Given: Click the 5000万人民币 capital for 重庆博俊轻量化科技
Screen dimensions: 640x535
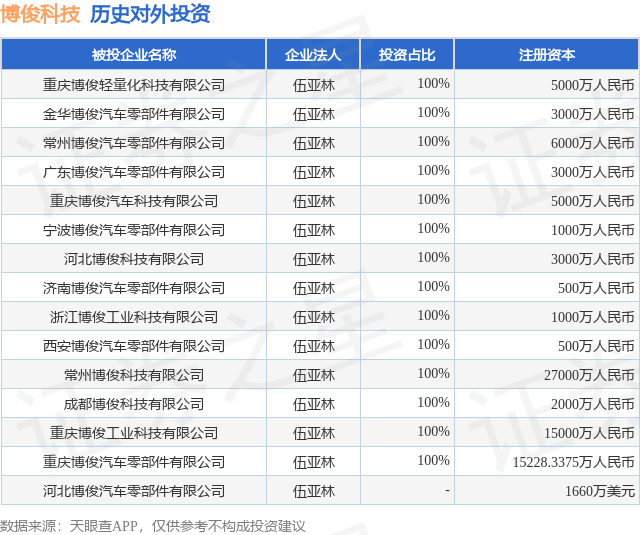Looking at the screenshot, I should point(593,85).
